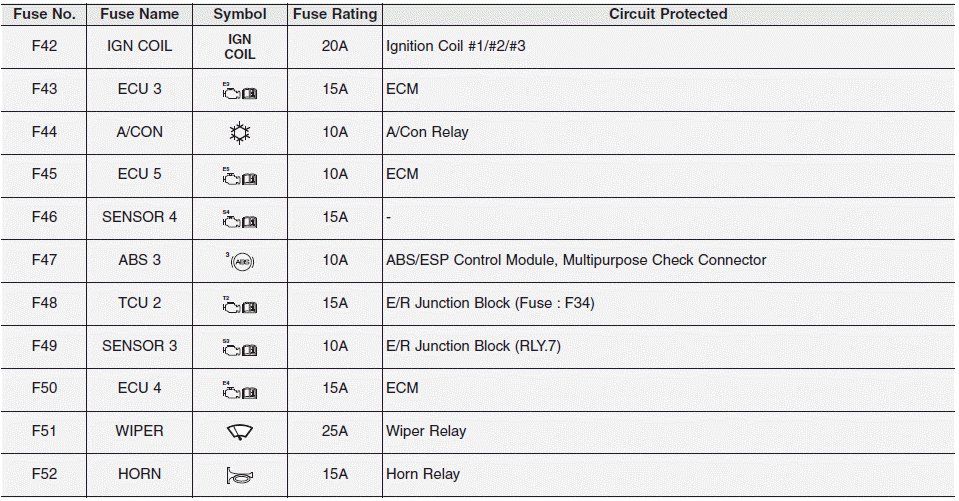Click the engine symbol in the F45 row

click(x=240, y=176)
